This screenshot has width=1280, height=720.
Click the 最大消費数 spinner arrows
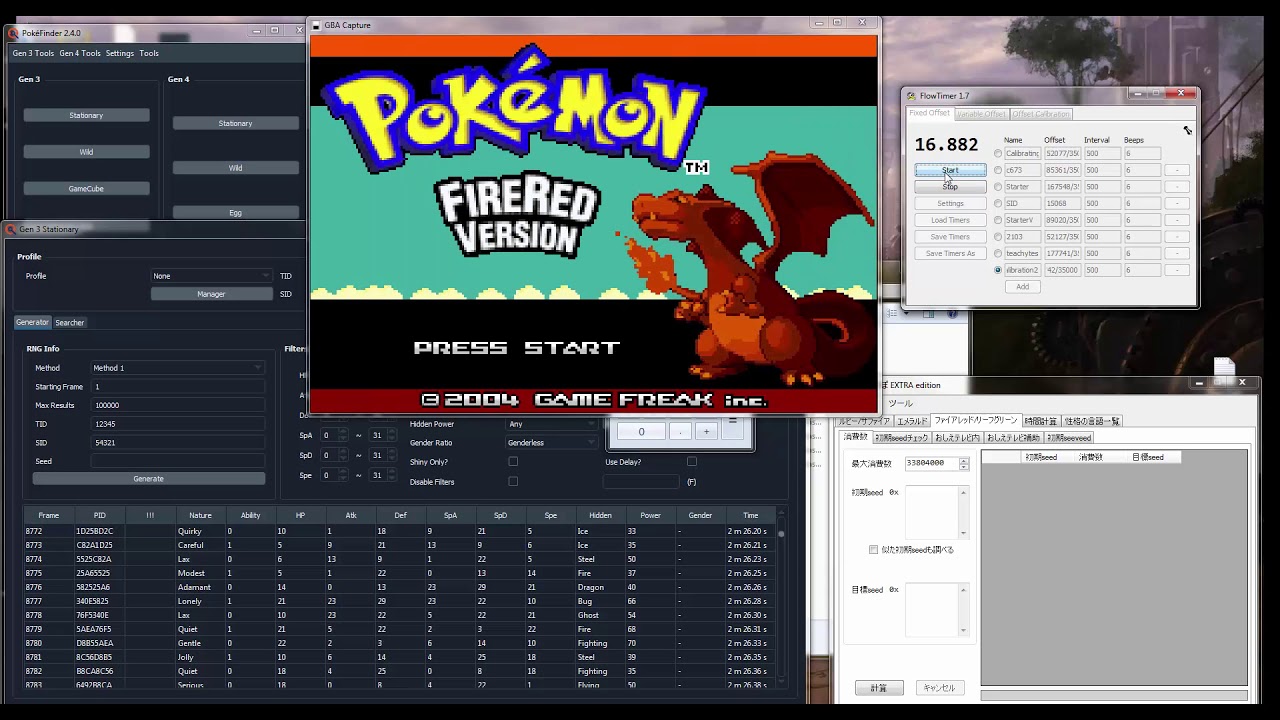[x=964, y=464]
